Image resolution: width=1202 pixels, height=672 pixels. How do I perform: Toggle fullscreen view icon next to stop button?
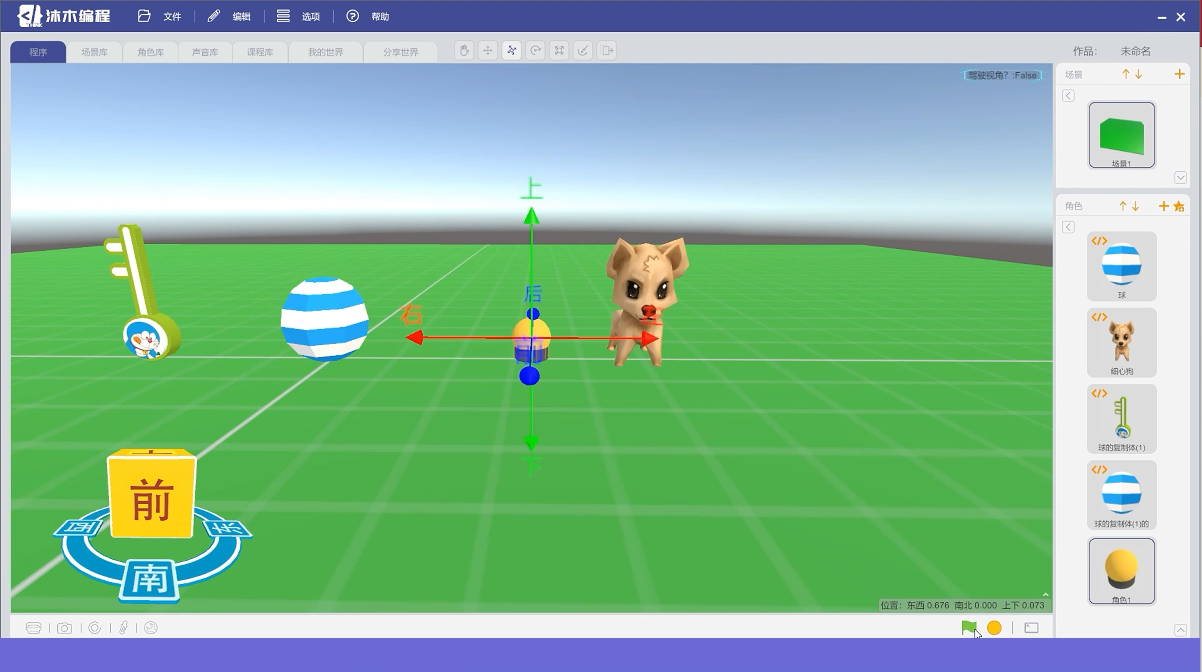point(1031,628)
